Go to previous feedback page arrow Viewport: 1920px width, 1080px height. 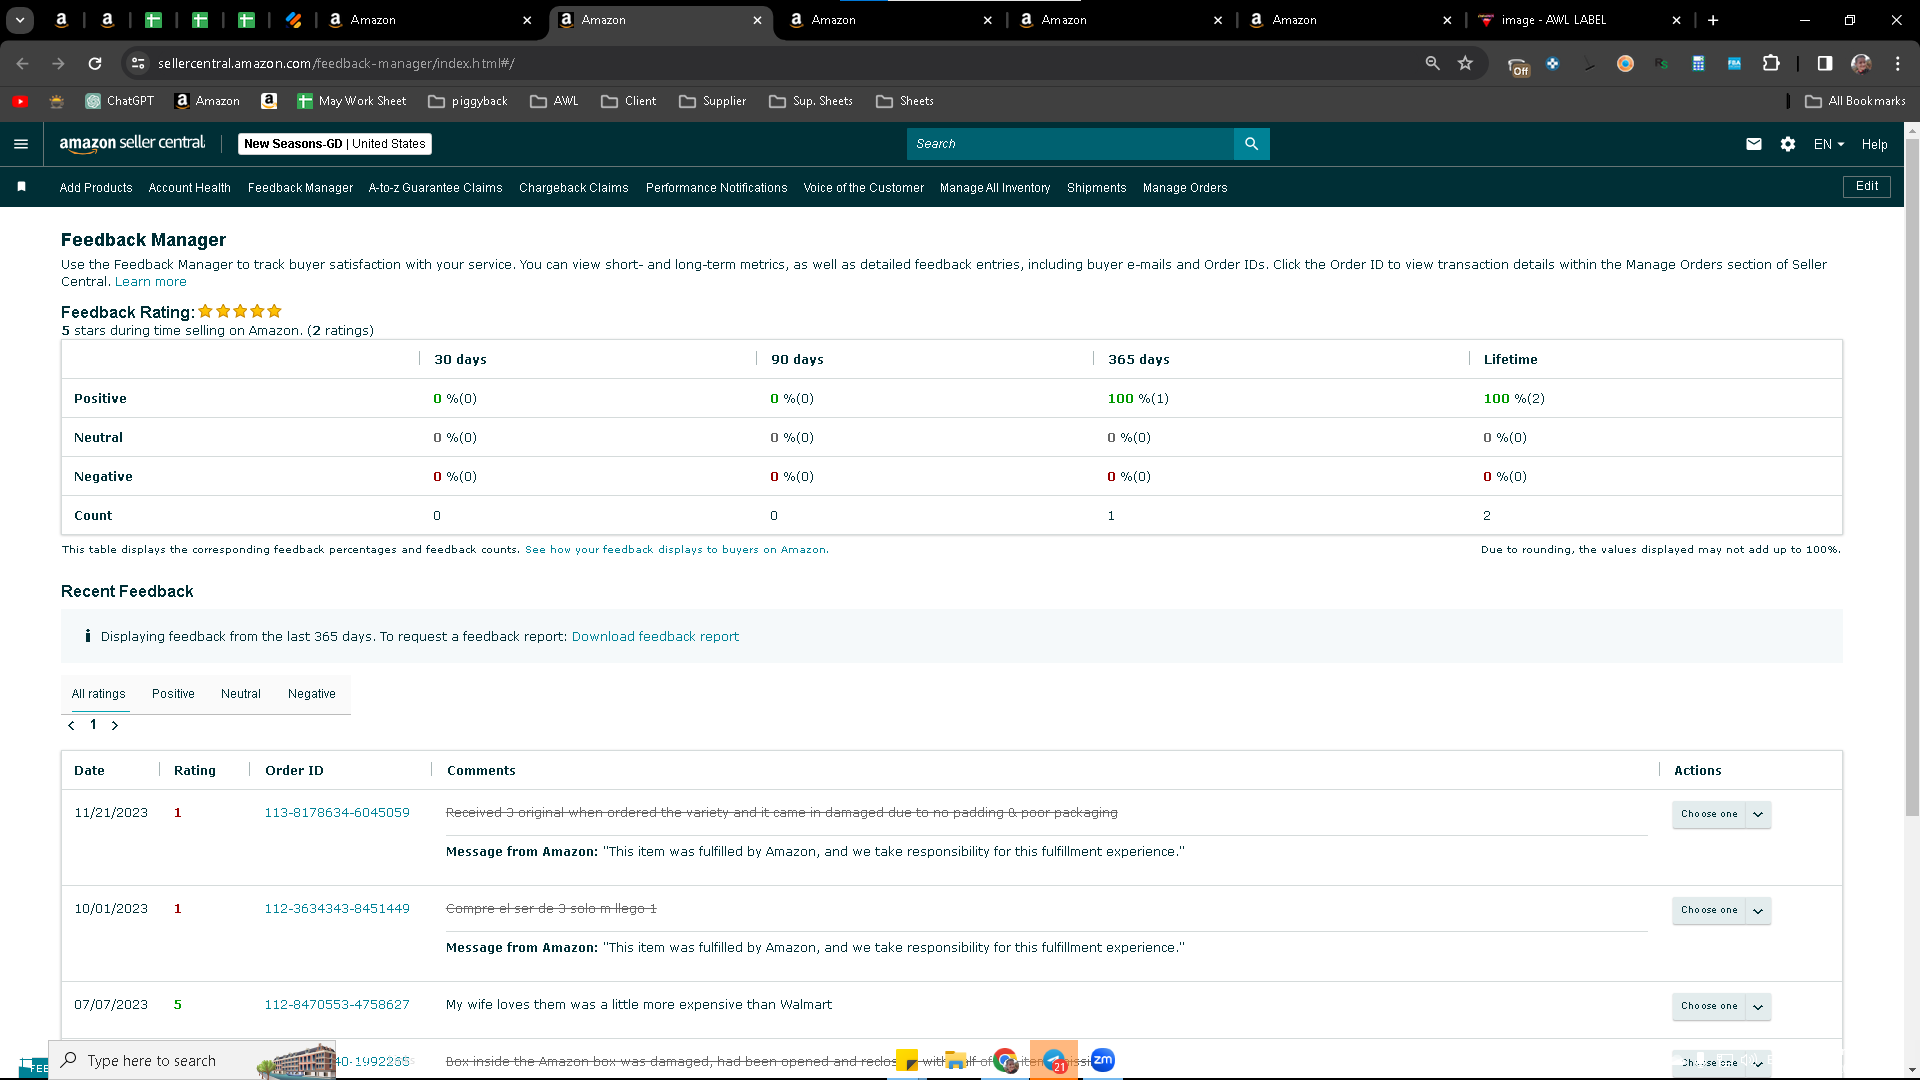[x=71, y=726]
